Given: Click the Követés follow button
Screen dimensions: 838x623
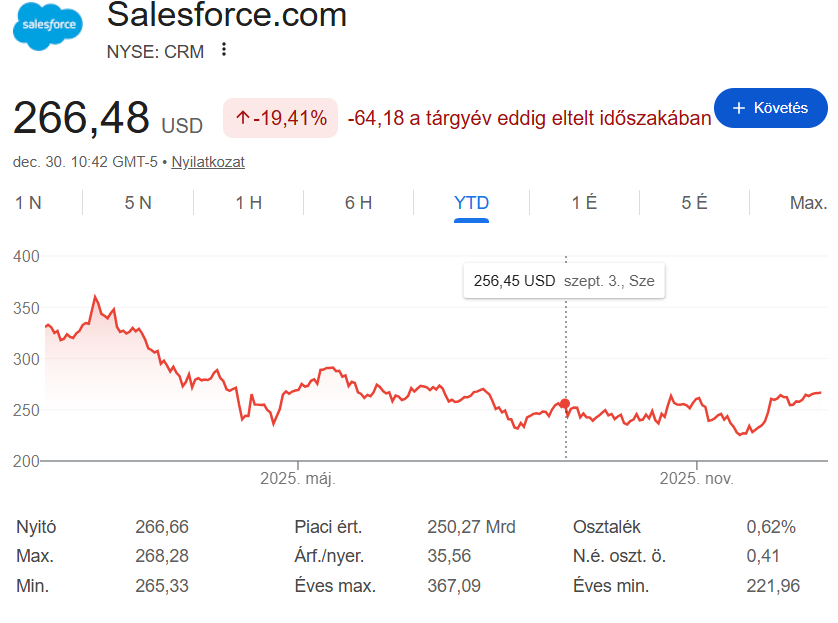Looking at the screenshot, I should [770, 108].
